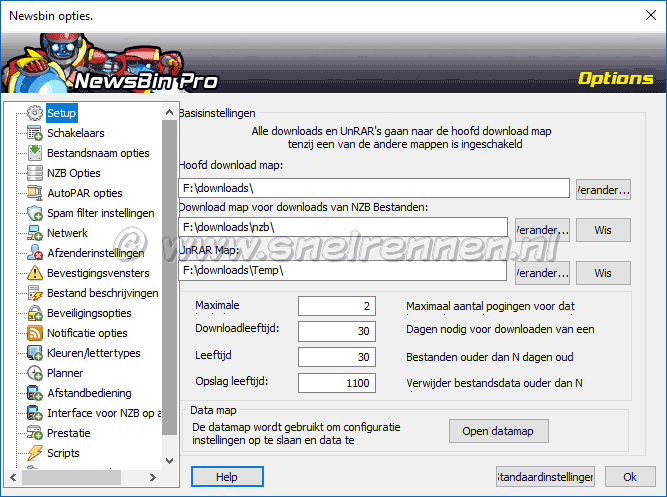This screenshot has width=667, height=497.
Task: Close the Newsbin opties dialog
Action: 650,15
